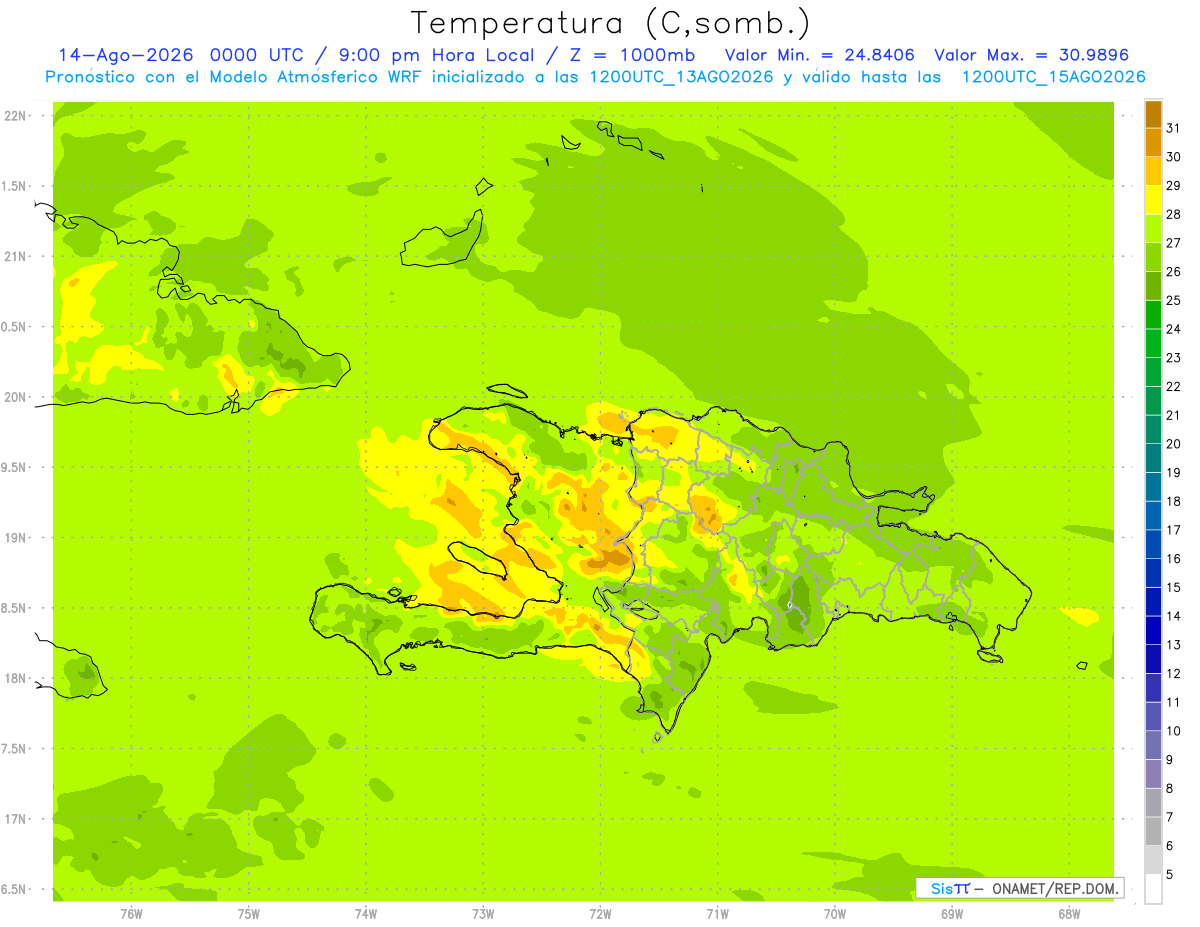Screen dimensions: 1200x927
Task: Pick the yellow swatch between legend 28 and 29
Action: click(x=1153, y=200)
